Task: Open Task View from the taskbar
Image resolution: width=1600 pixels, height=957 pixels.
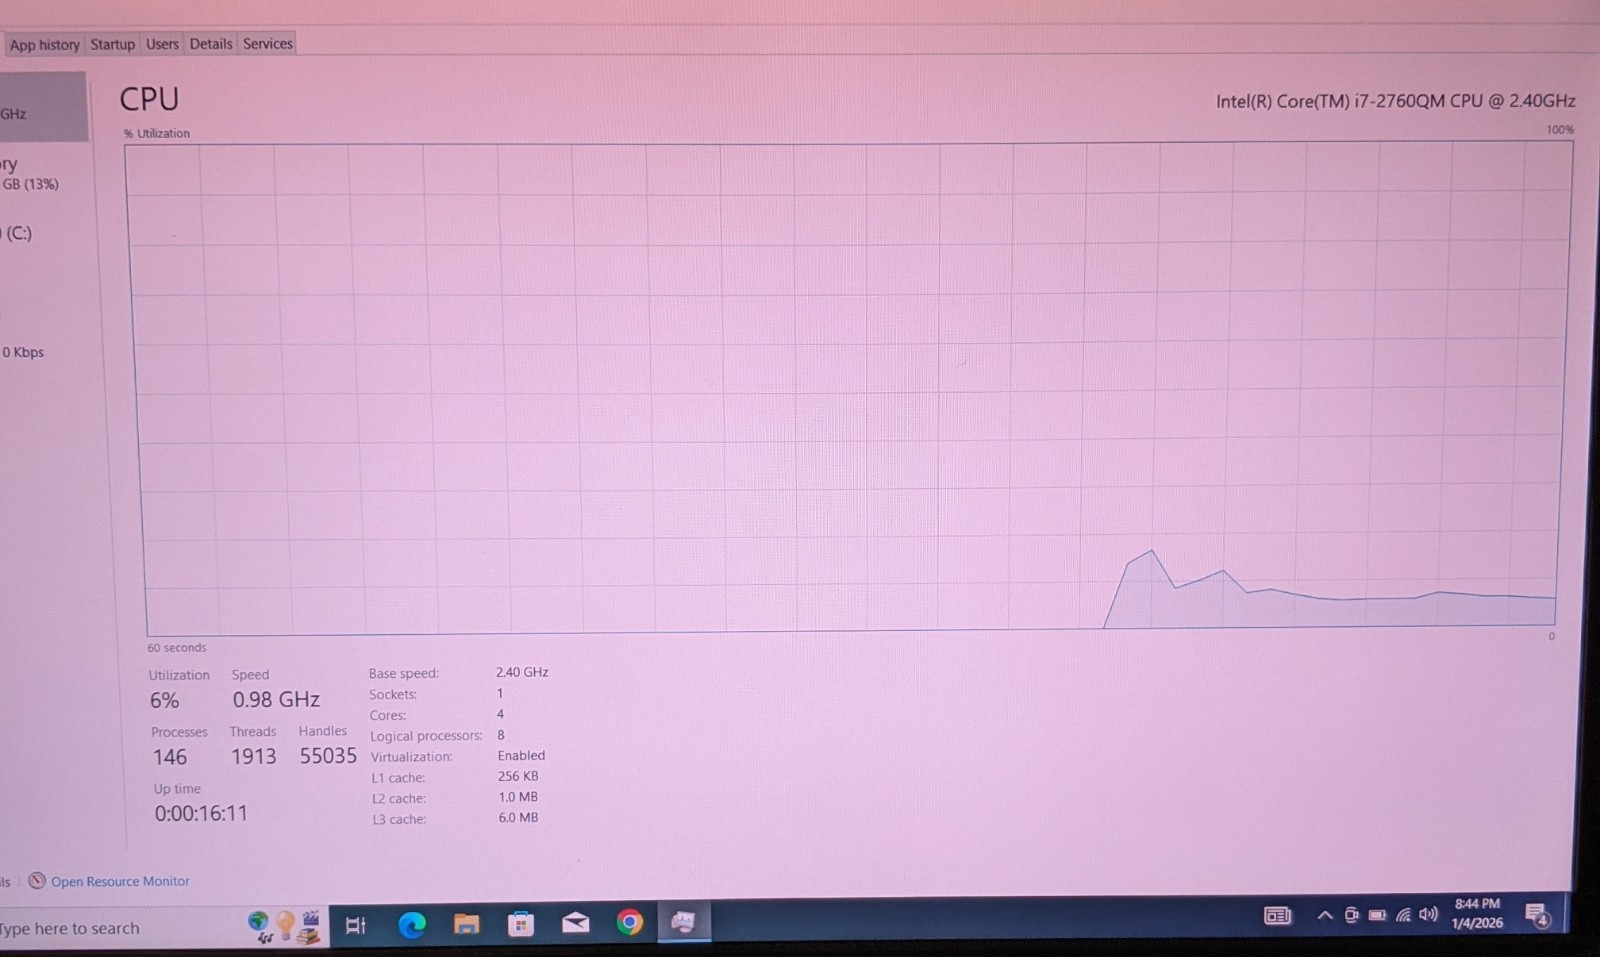Action: point(355,925)
